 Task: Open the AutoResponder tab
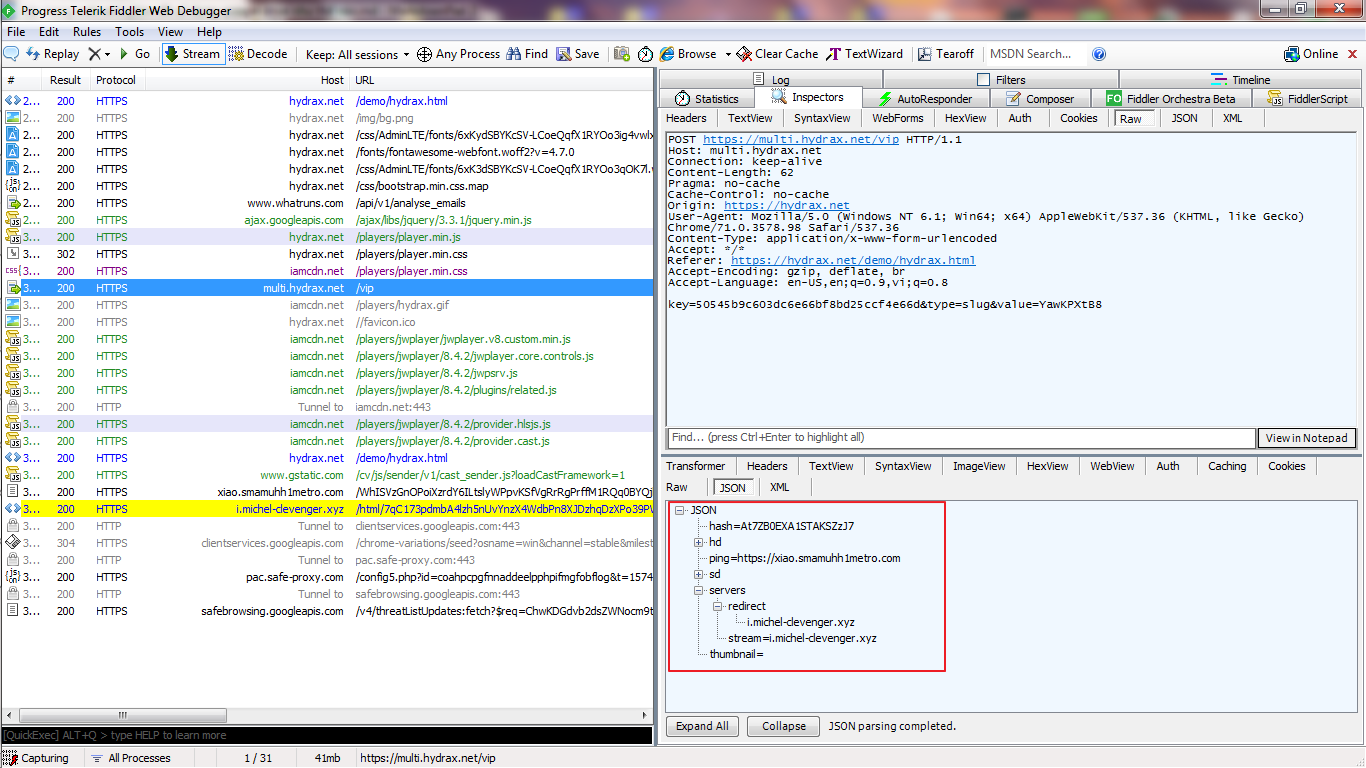point(925,98)
